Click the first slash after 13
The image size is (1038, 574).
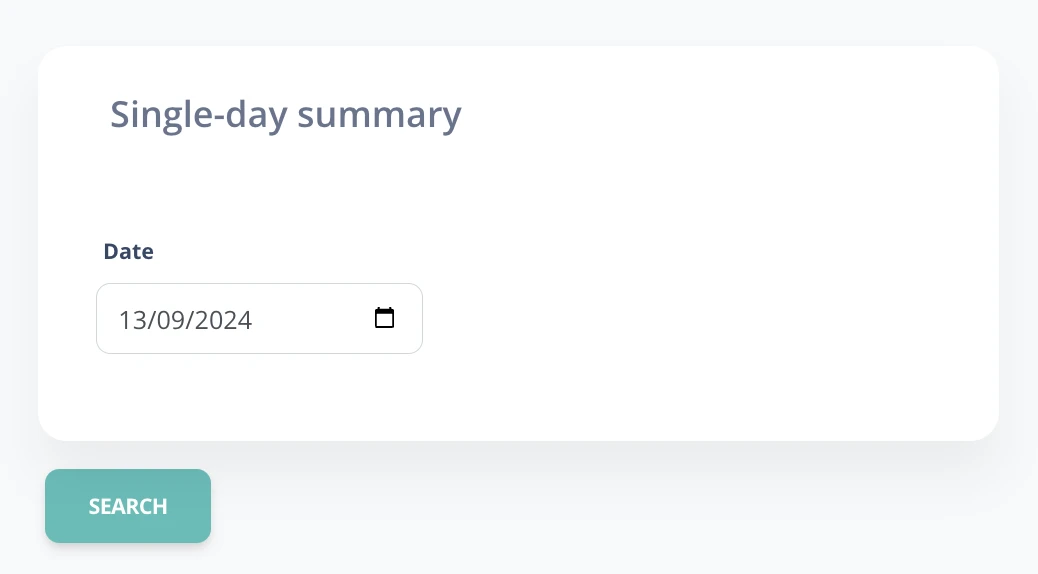[x=152, y=320]
